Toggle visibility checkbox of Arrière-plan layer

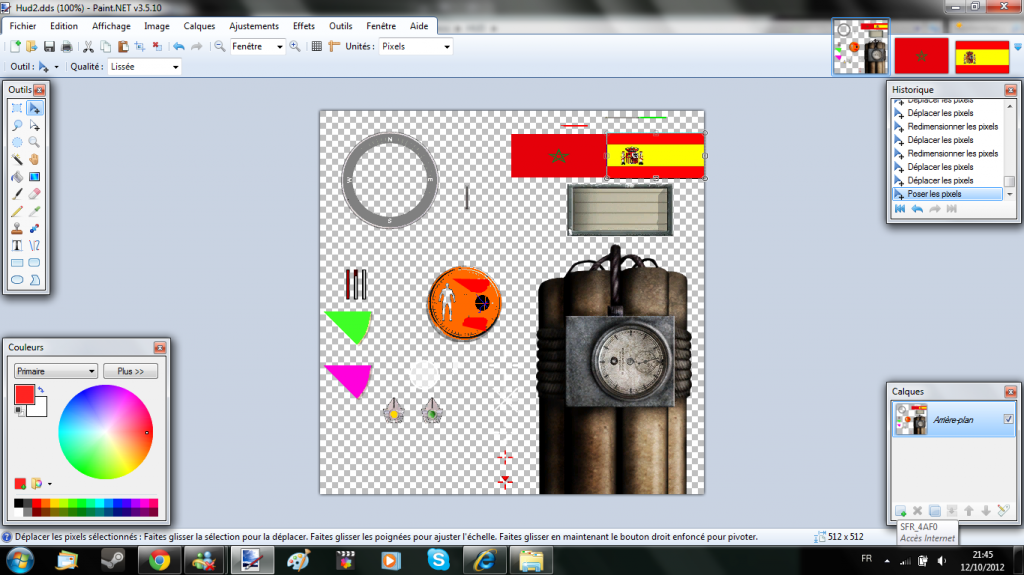click(x=1008, y=419)
